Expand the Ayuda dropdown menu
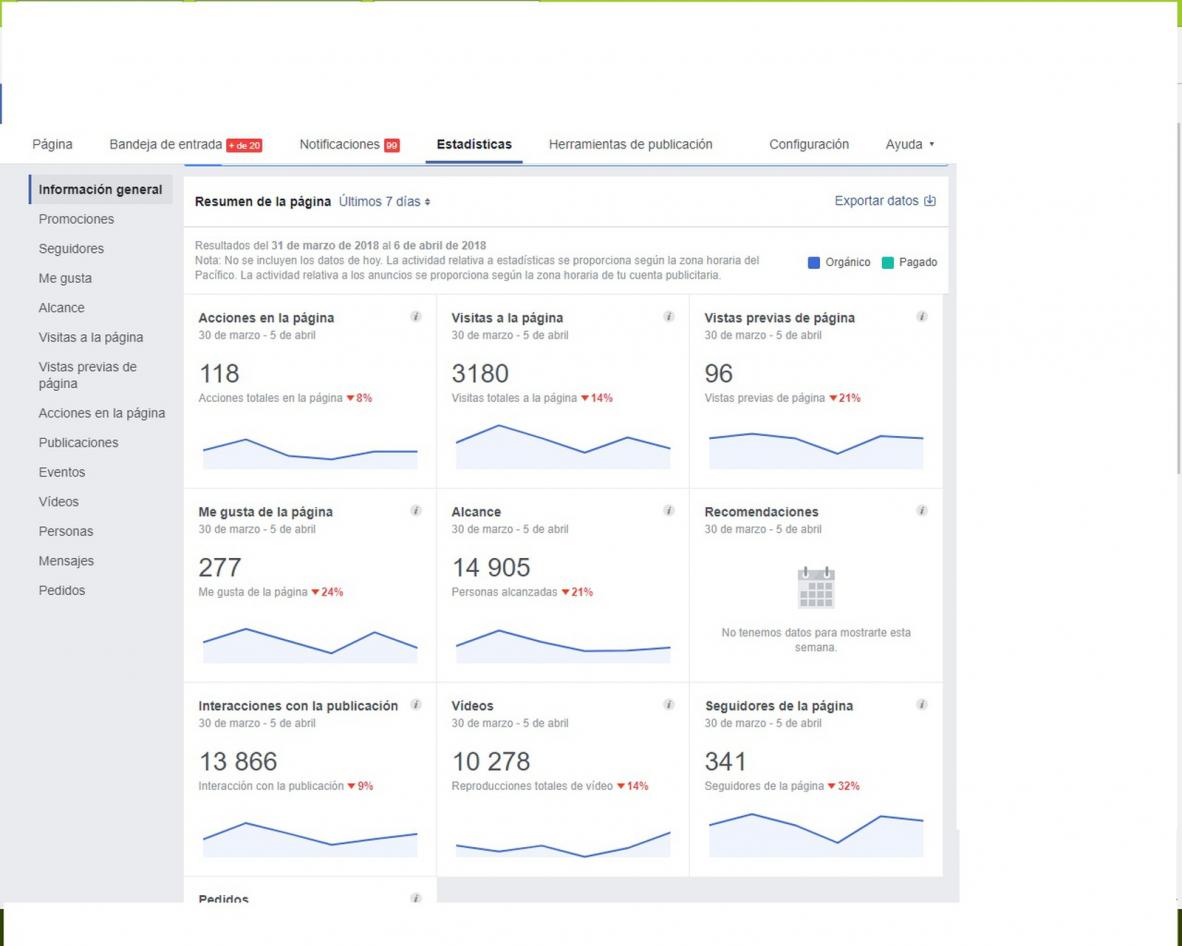Image resolution: width=1182 pixels, height=946 pixels. pyautogui.click(x=910, y=144)
